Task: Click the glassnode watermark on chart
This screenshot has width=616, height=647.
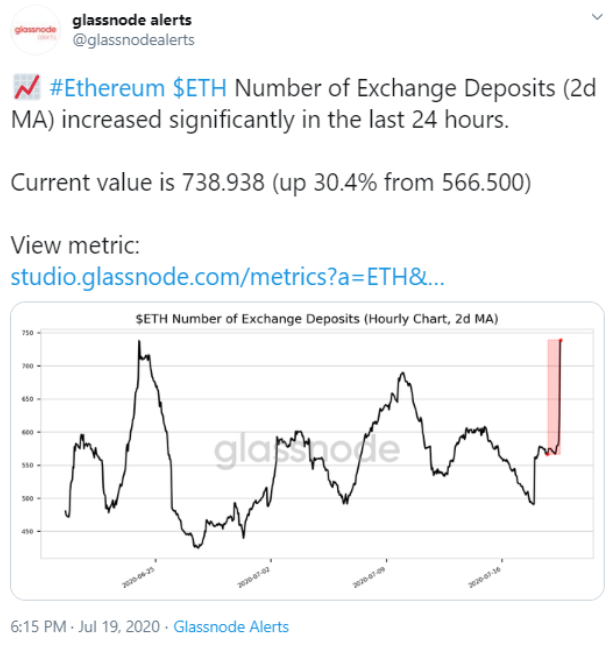Action: tap(307, 449)
